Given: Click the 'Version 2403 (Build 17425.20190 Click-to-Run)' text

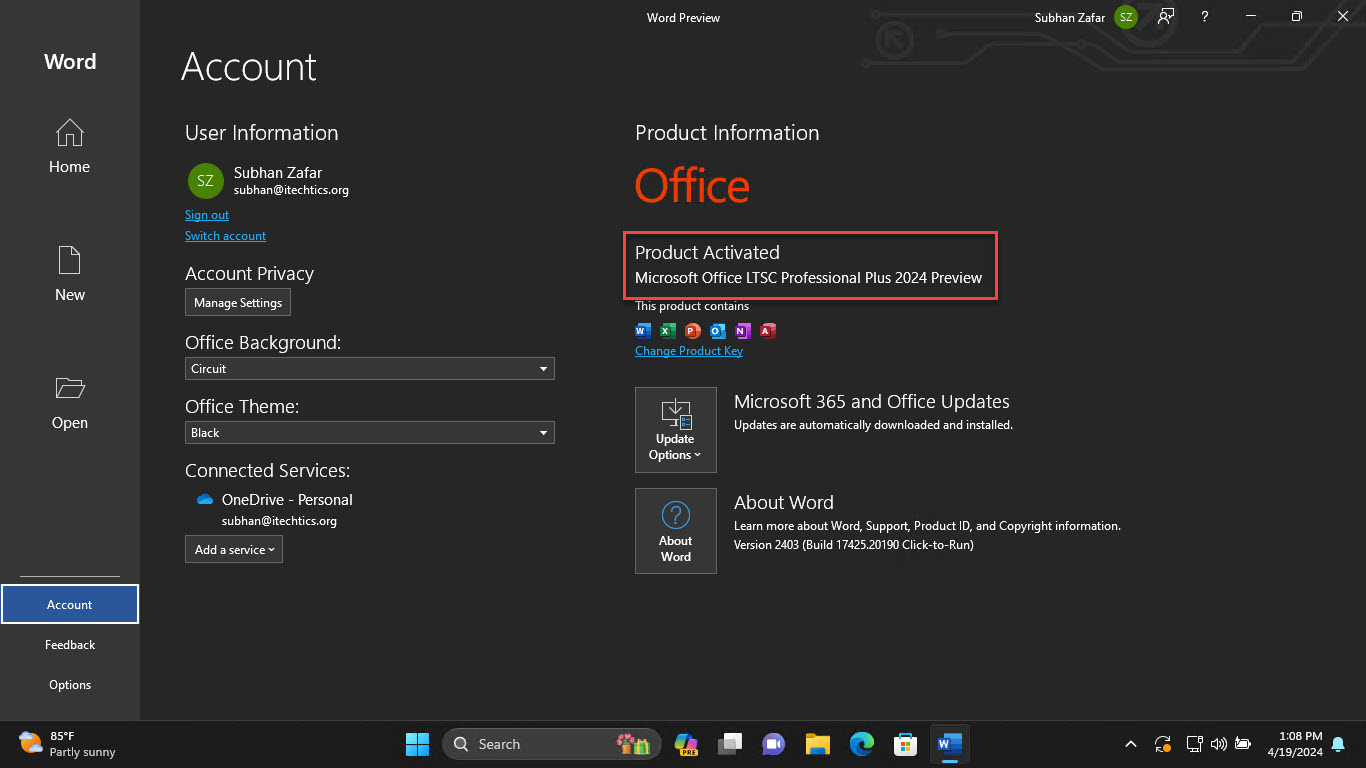Looking at the screenshot, I should point(854,545).
